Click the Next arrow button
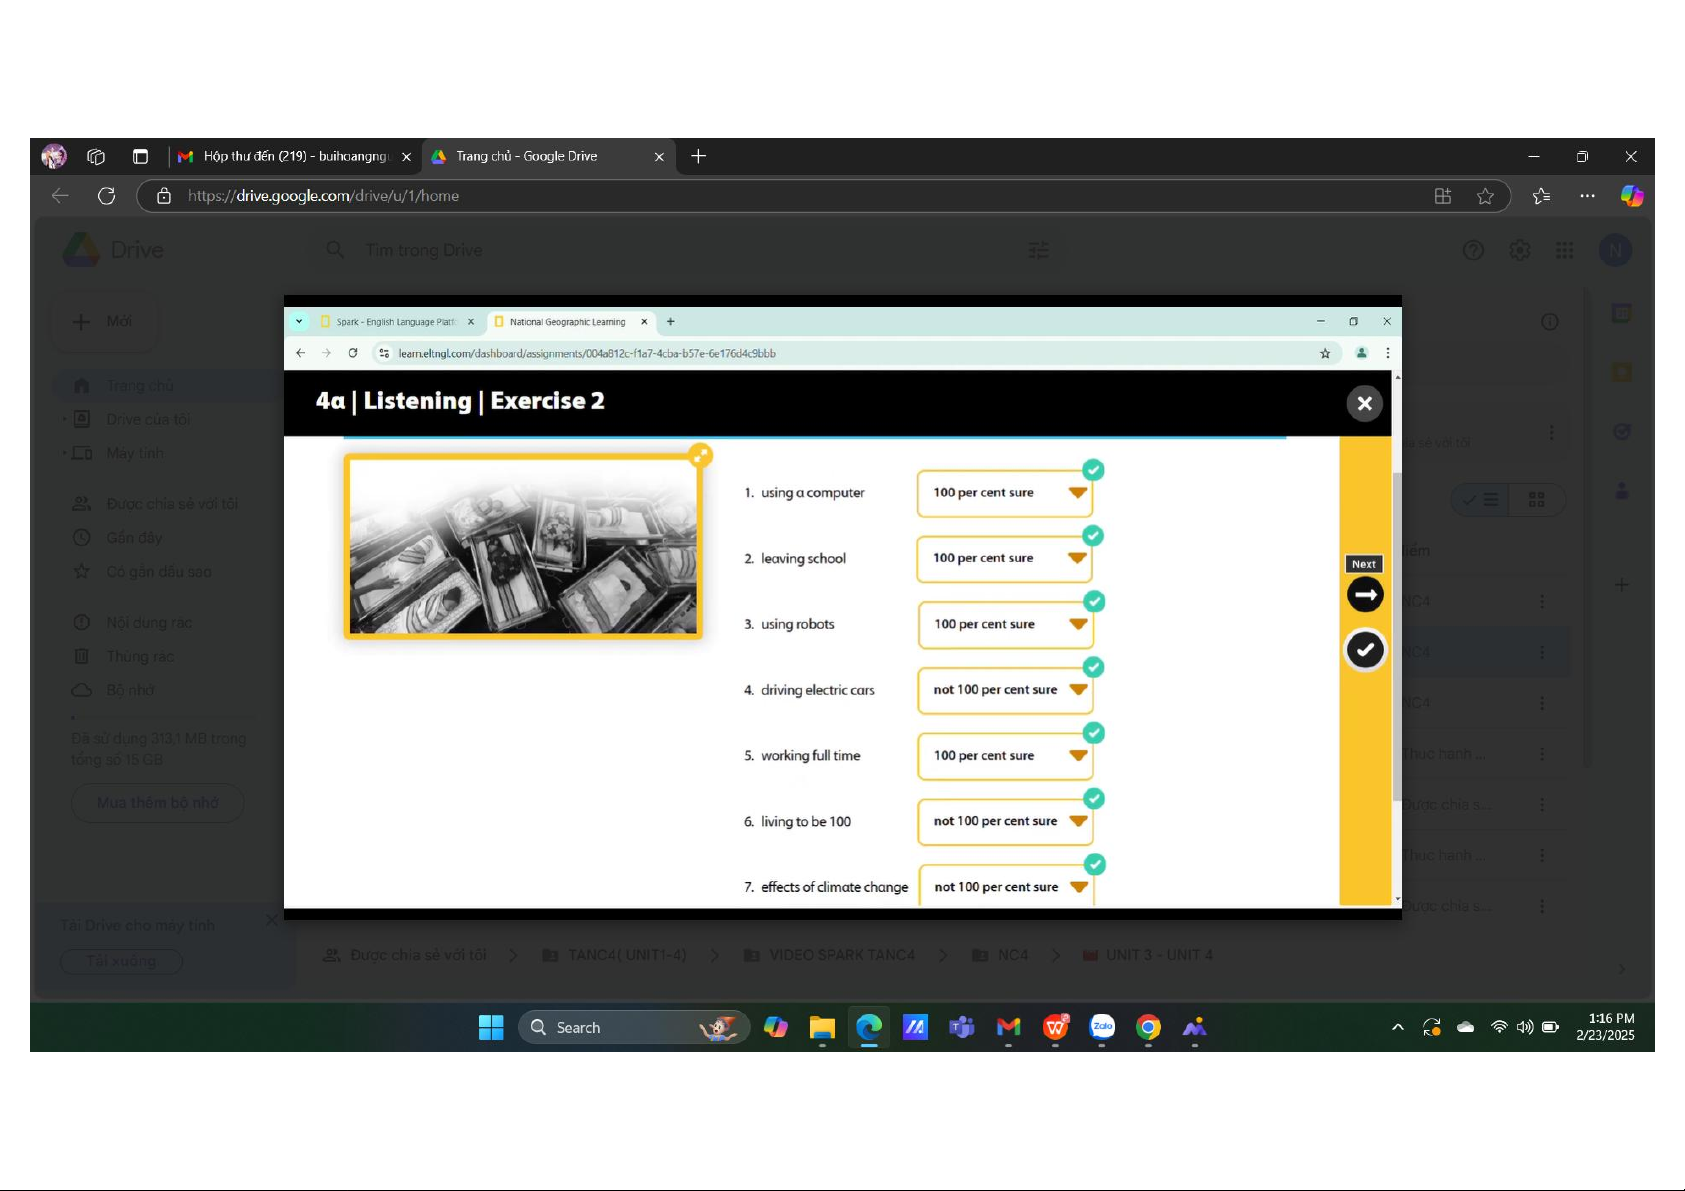1685x1191 pixels. click(x=1365, y=594)
